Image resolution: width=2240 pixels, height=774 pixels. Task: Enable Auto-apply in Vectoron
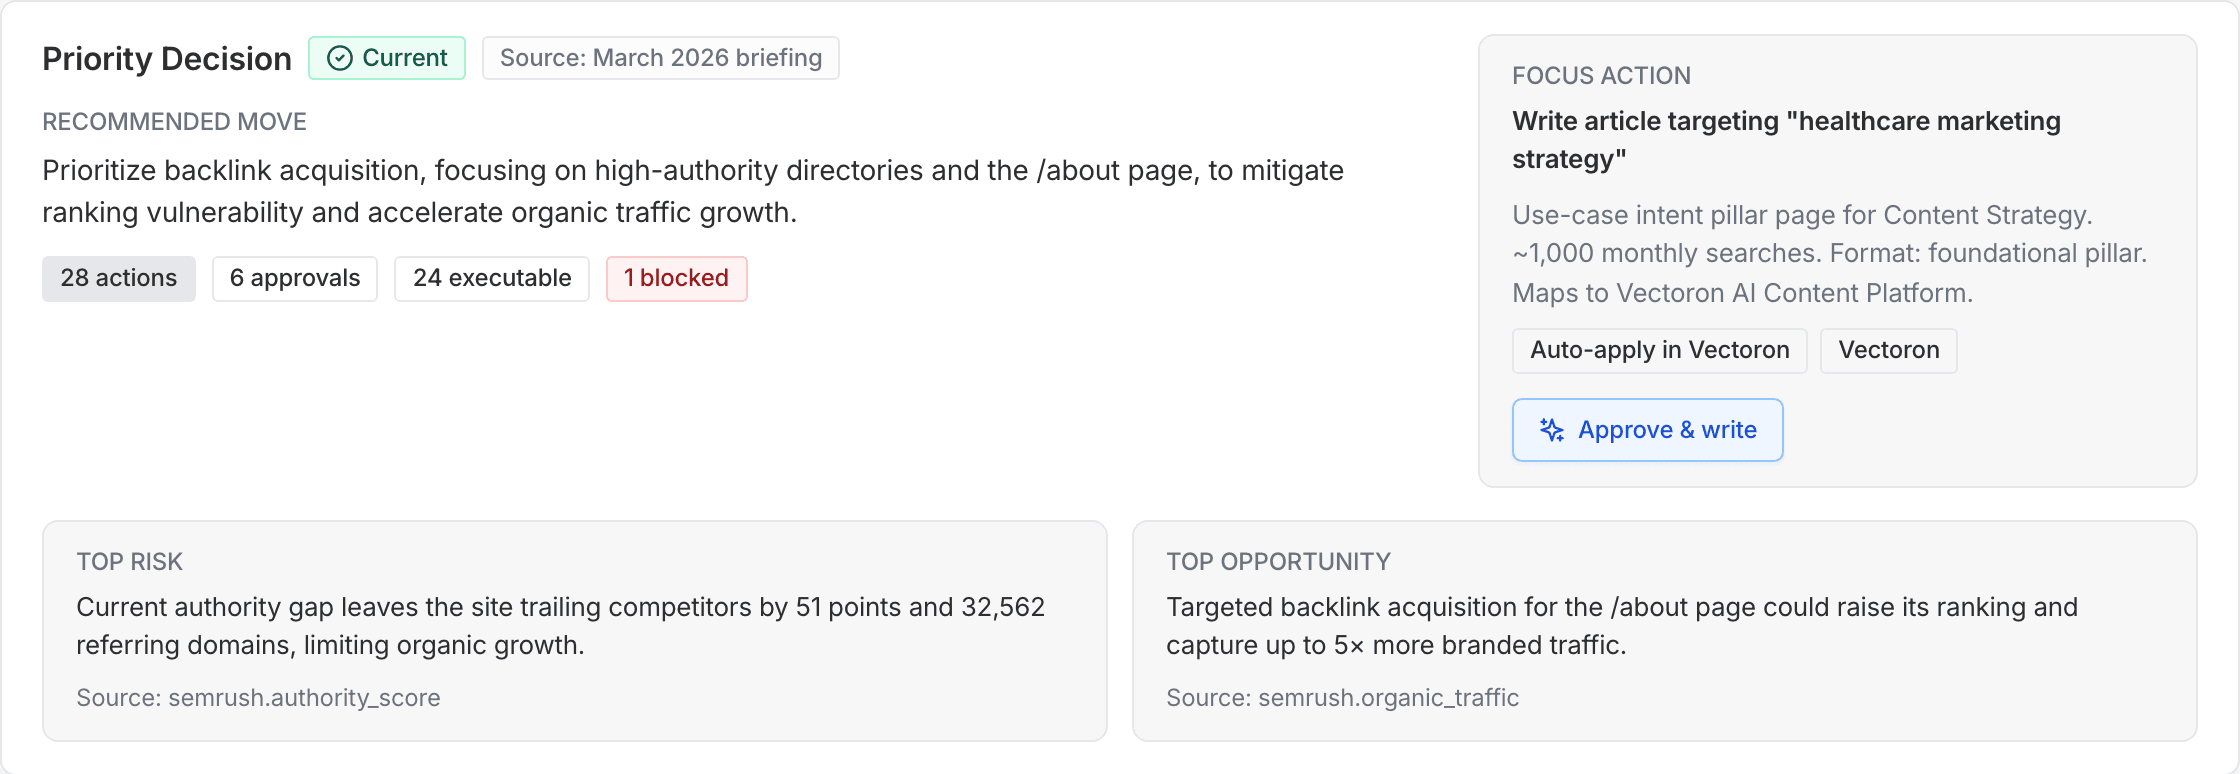(x=1658, y=350)
